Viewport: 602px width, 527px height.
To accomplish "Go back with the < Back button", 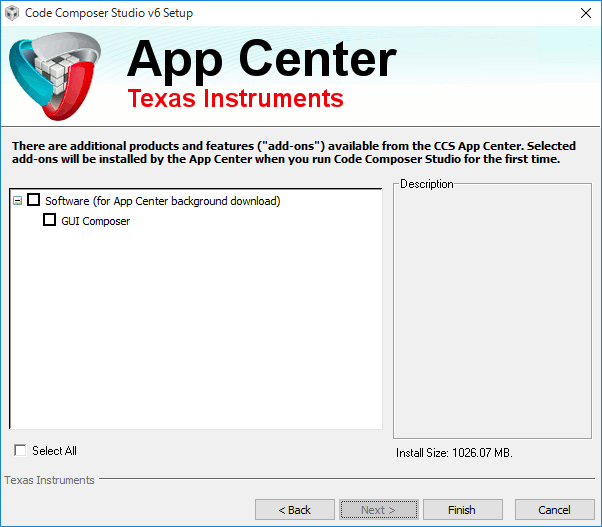I will (294, 510).
